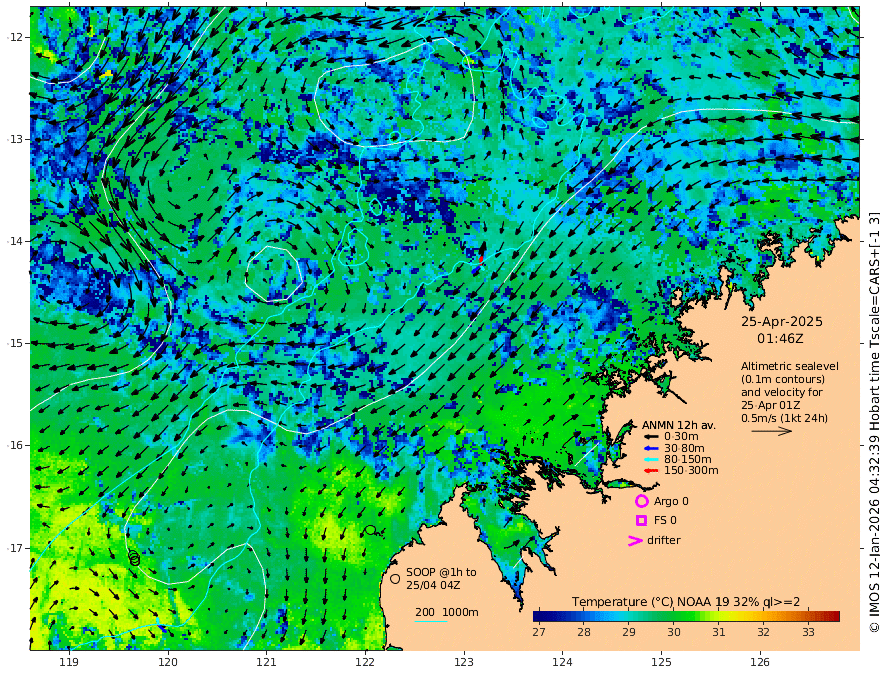Click the small closed white contour near 121°E
Screen dimensions: 880x680
pyautogui.click(x=274, y=274)
